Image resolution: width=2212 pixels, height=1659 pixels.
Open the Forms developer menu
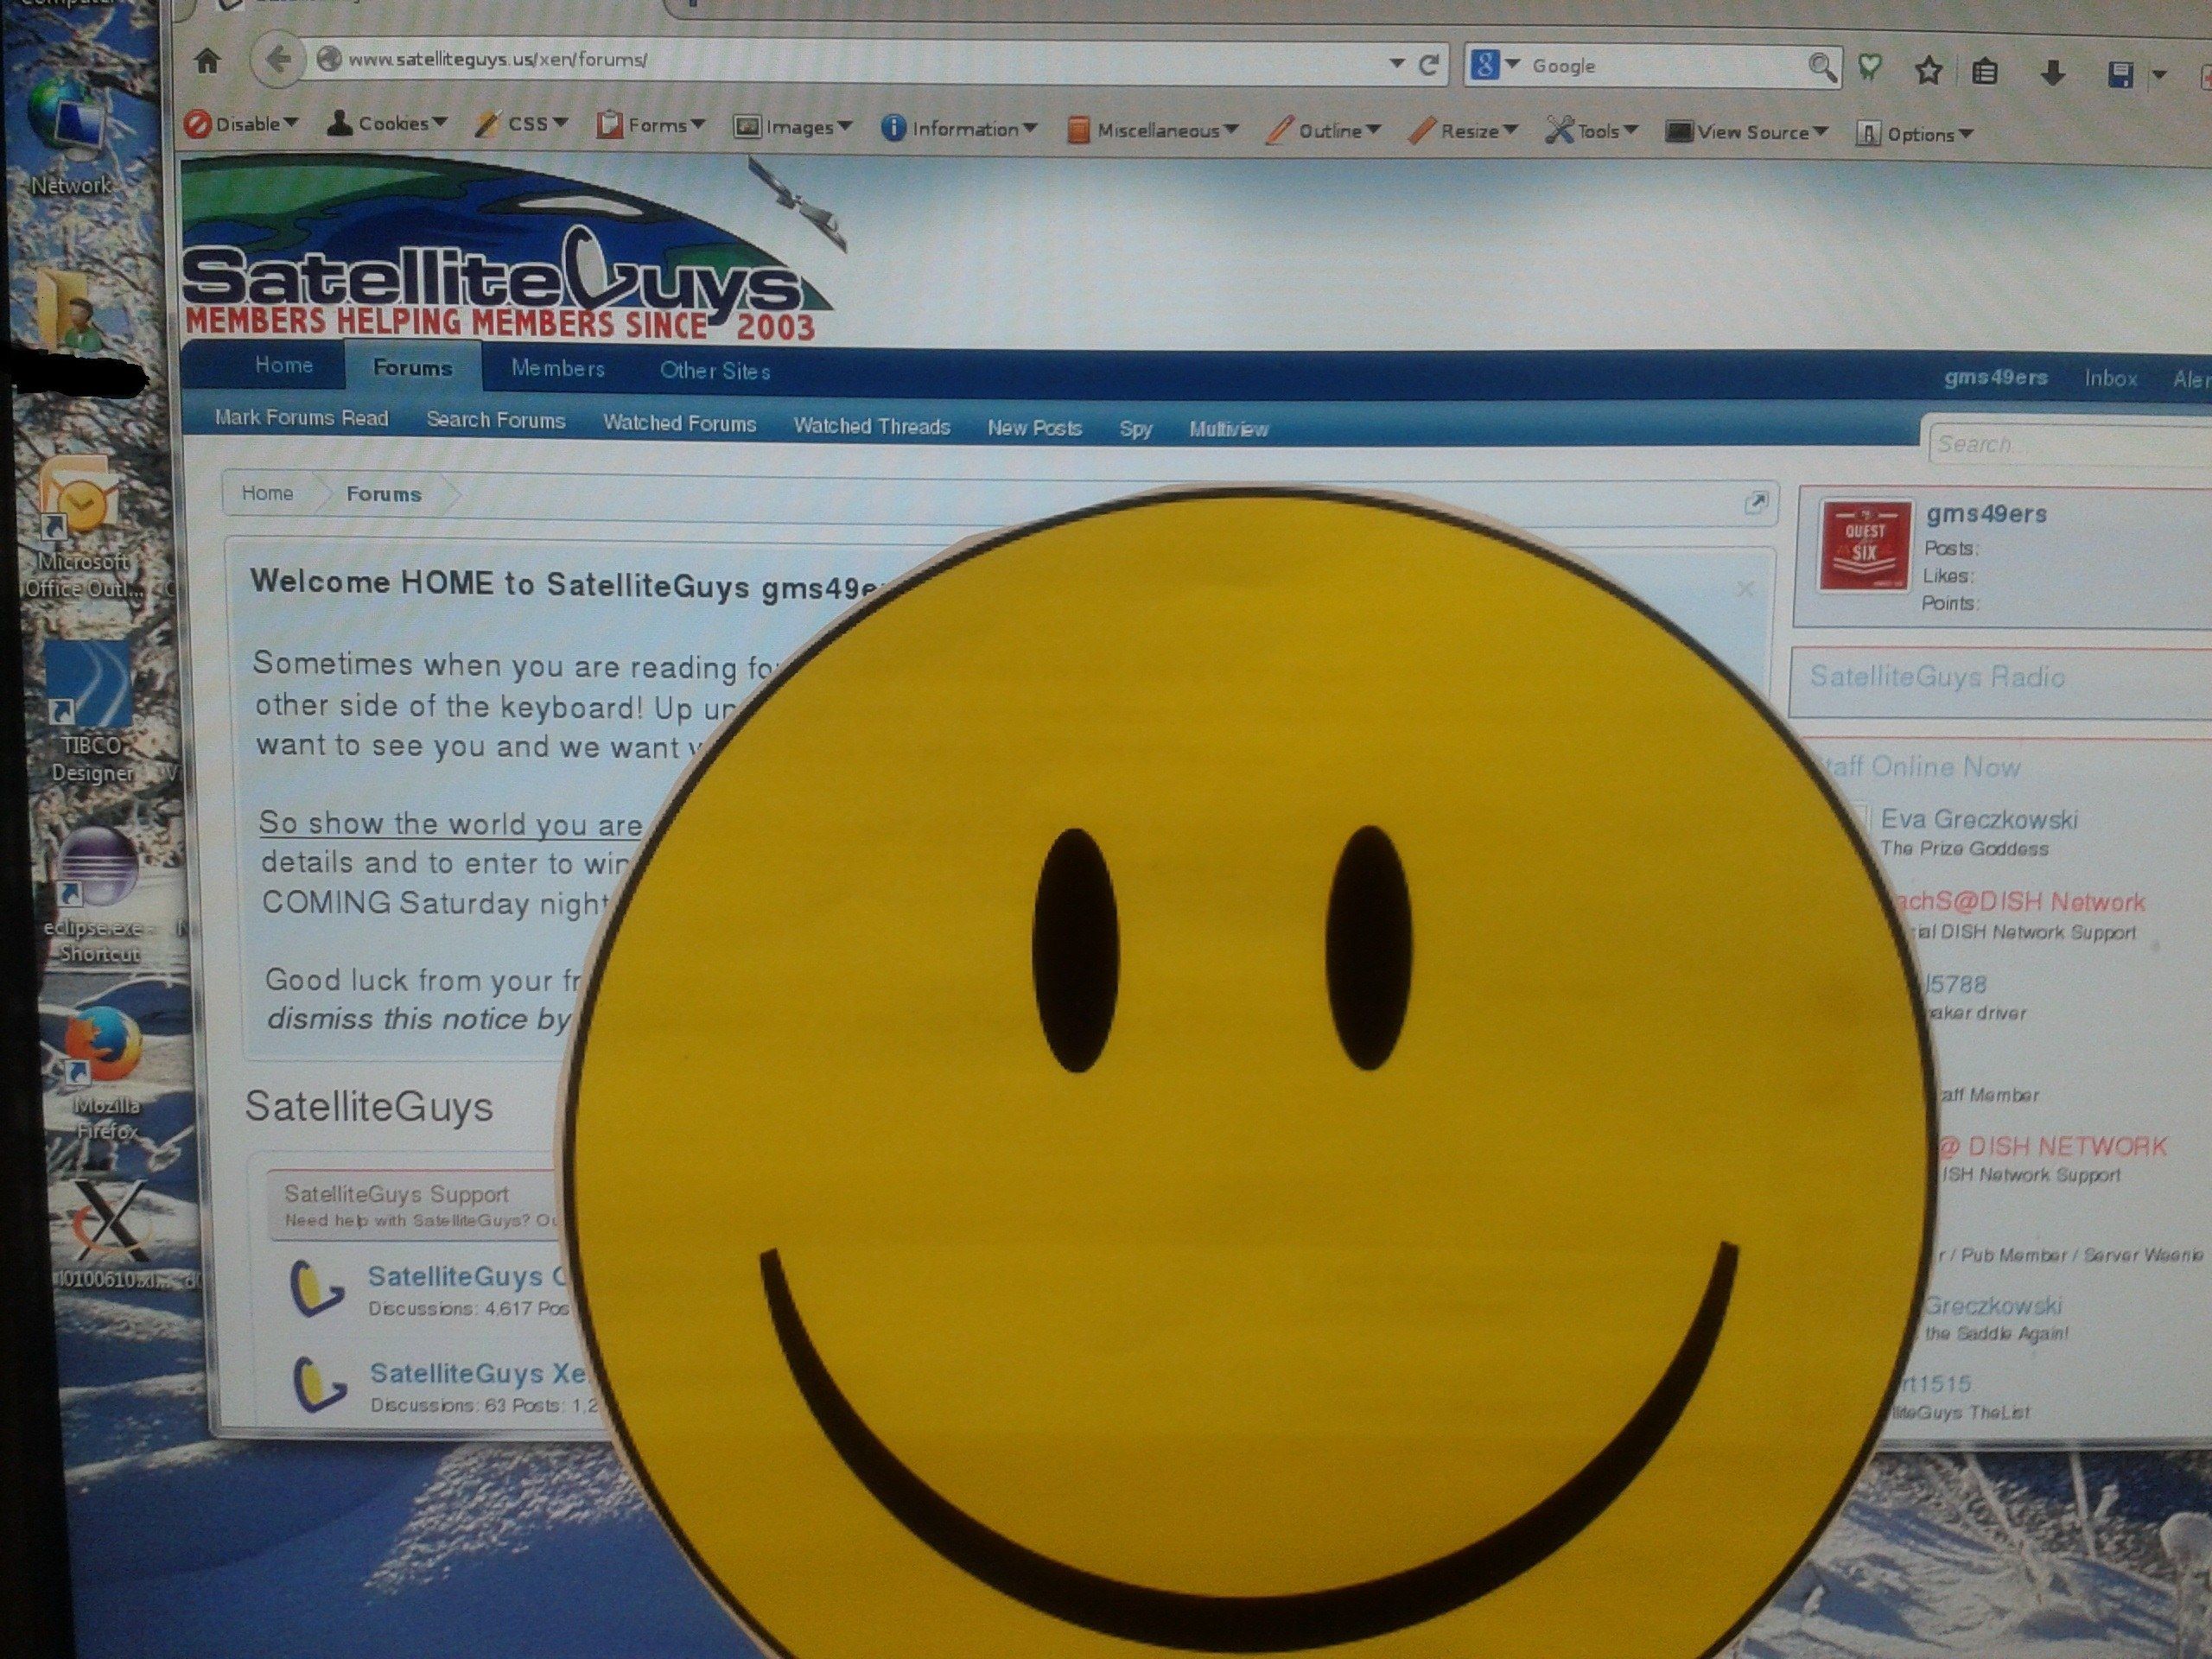[x=651, y=126]
